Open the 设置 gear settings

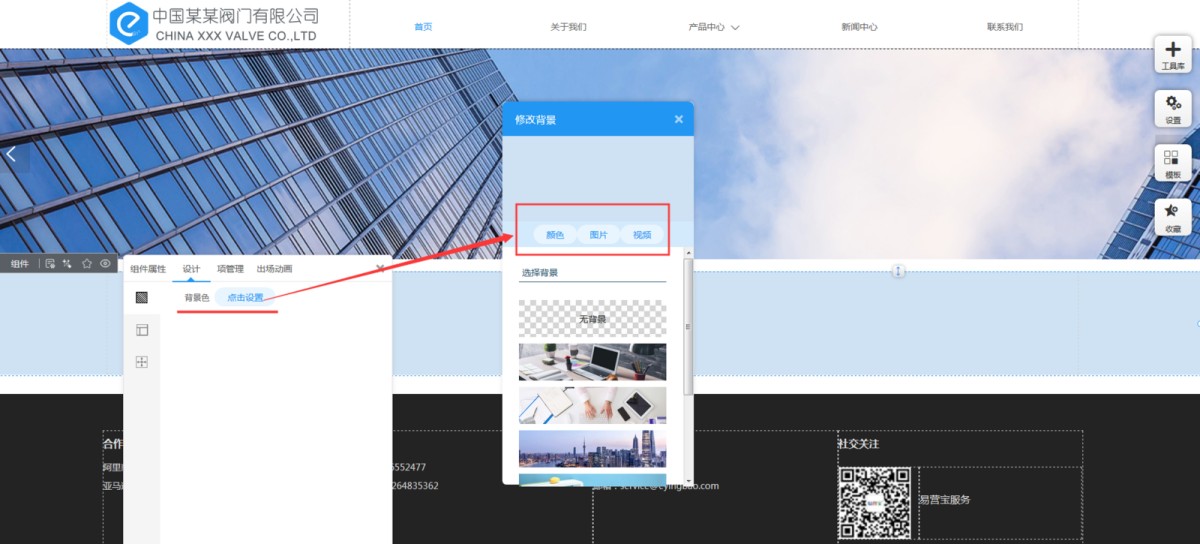[1172, 107]
